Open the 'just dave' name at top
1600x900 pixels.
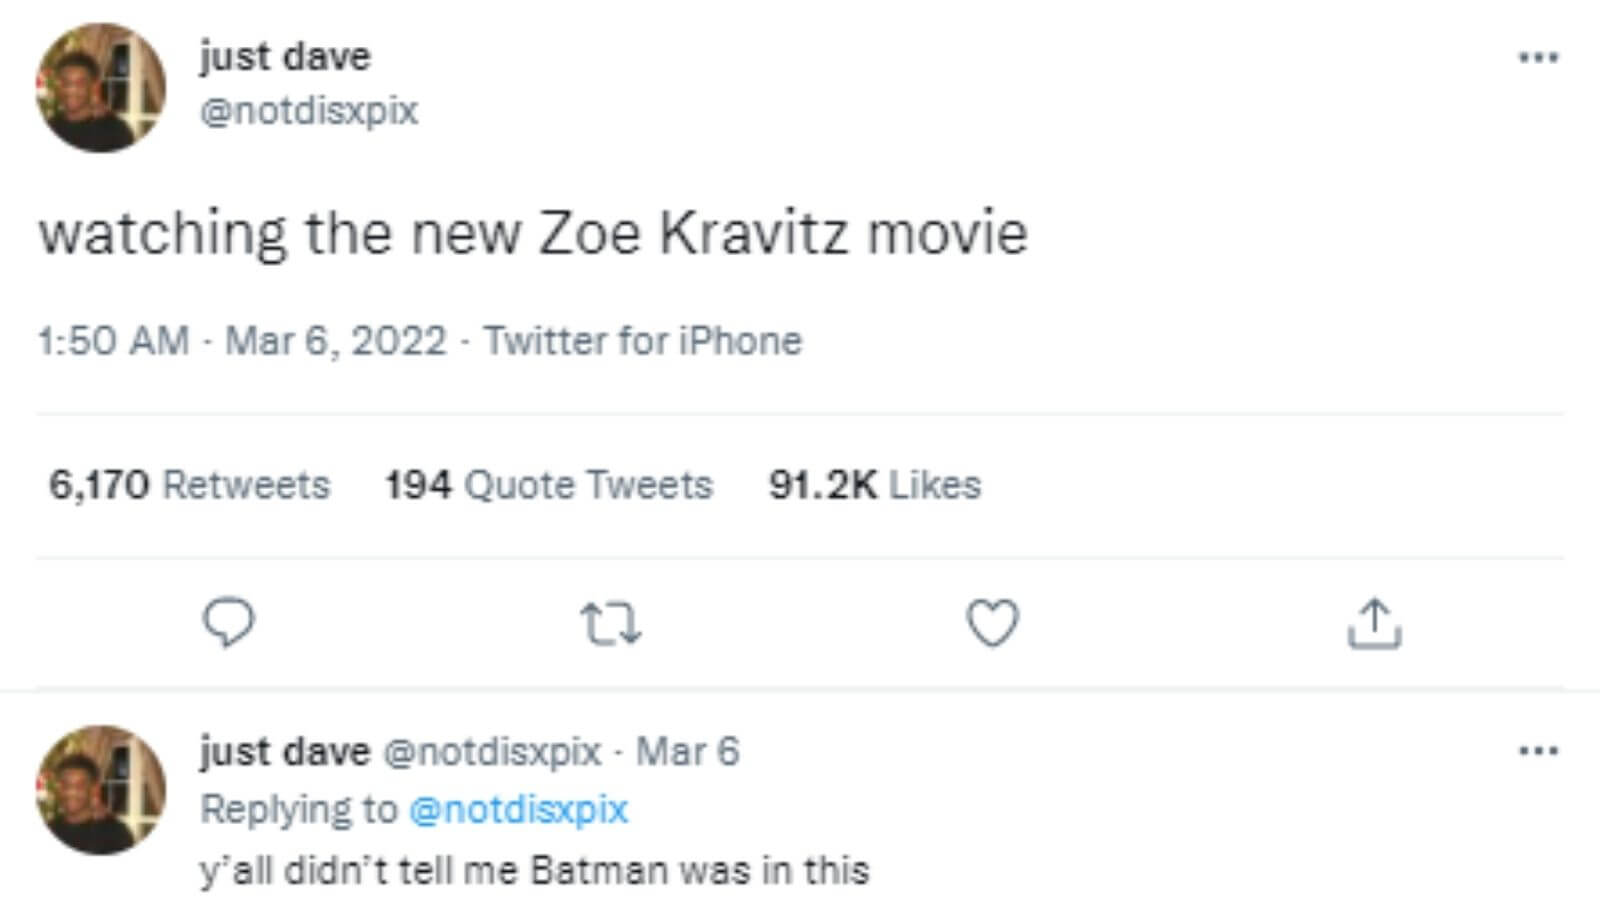coord(285,56)
